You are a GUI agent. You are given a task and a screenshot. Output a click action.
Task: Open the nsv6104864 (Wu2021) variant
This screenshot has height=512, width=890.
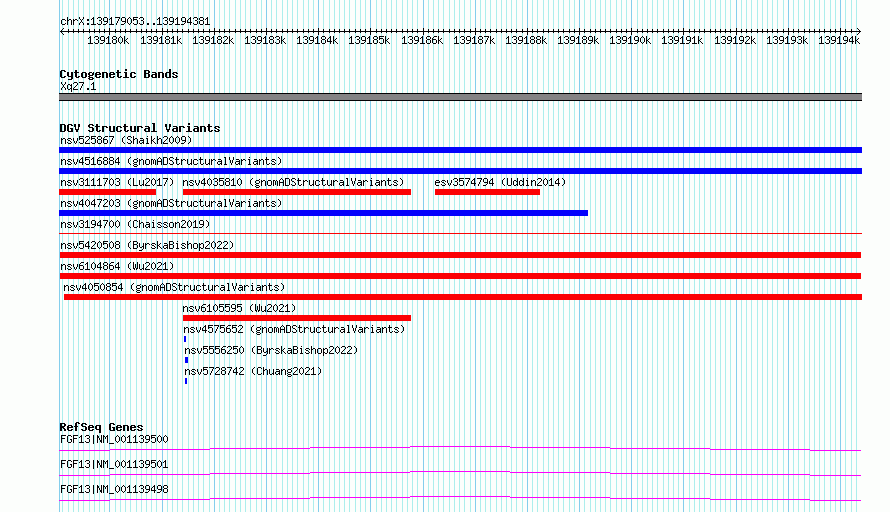(117, 266)
